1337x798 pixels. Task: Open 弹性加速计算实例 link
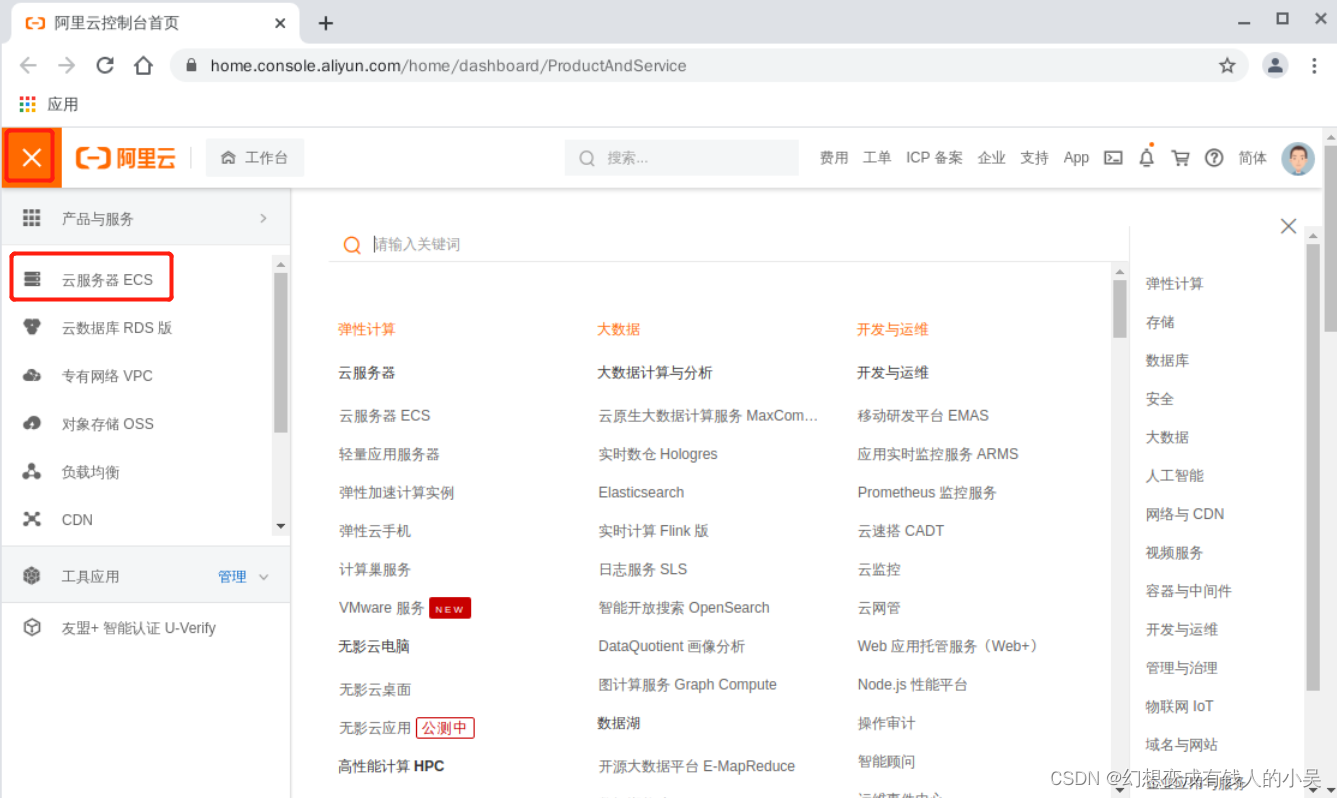click(396, 492)
